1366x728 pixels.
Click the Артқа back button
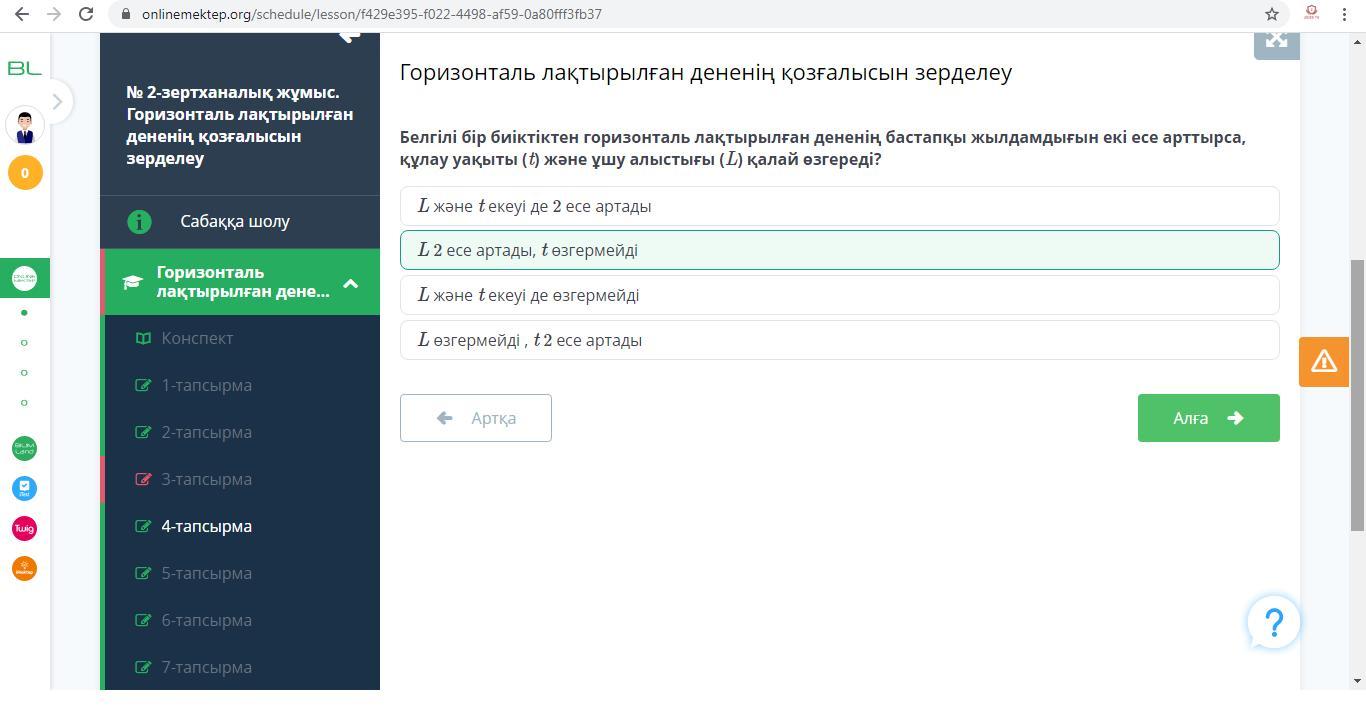[x=476, y=418]
